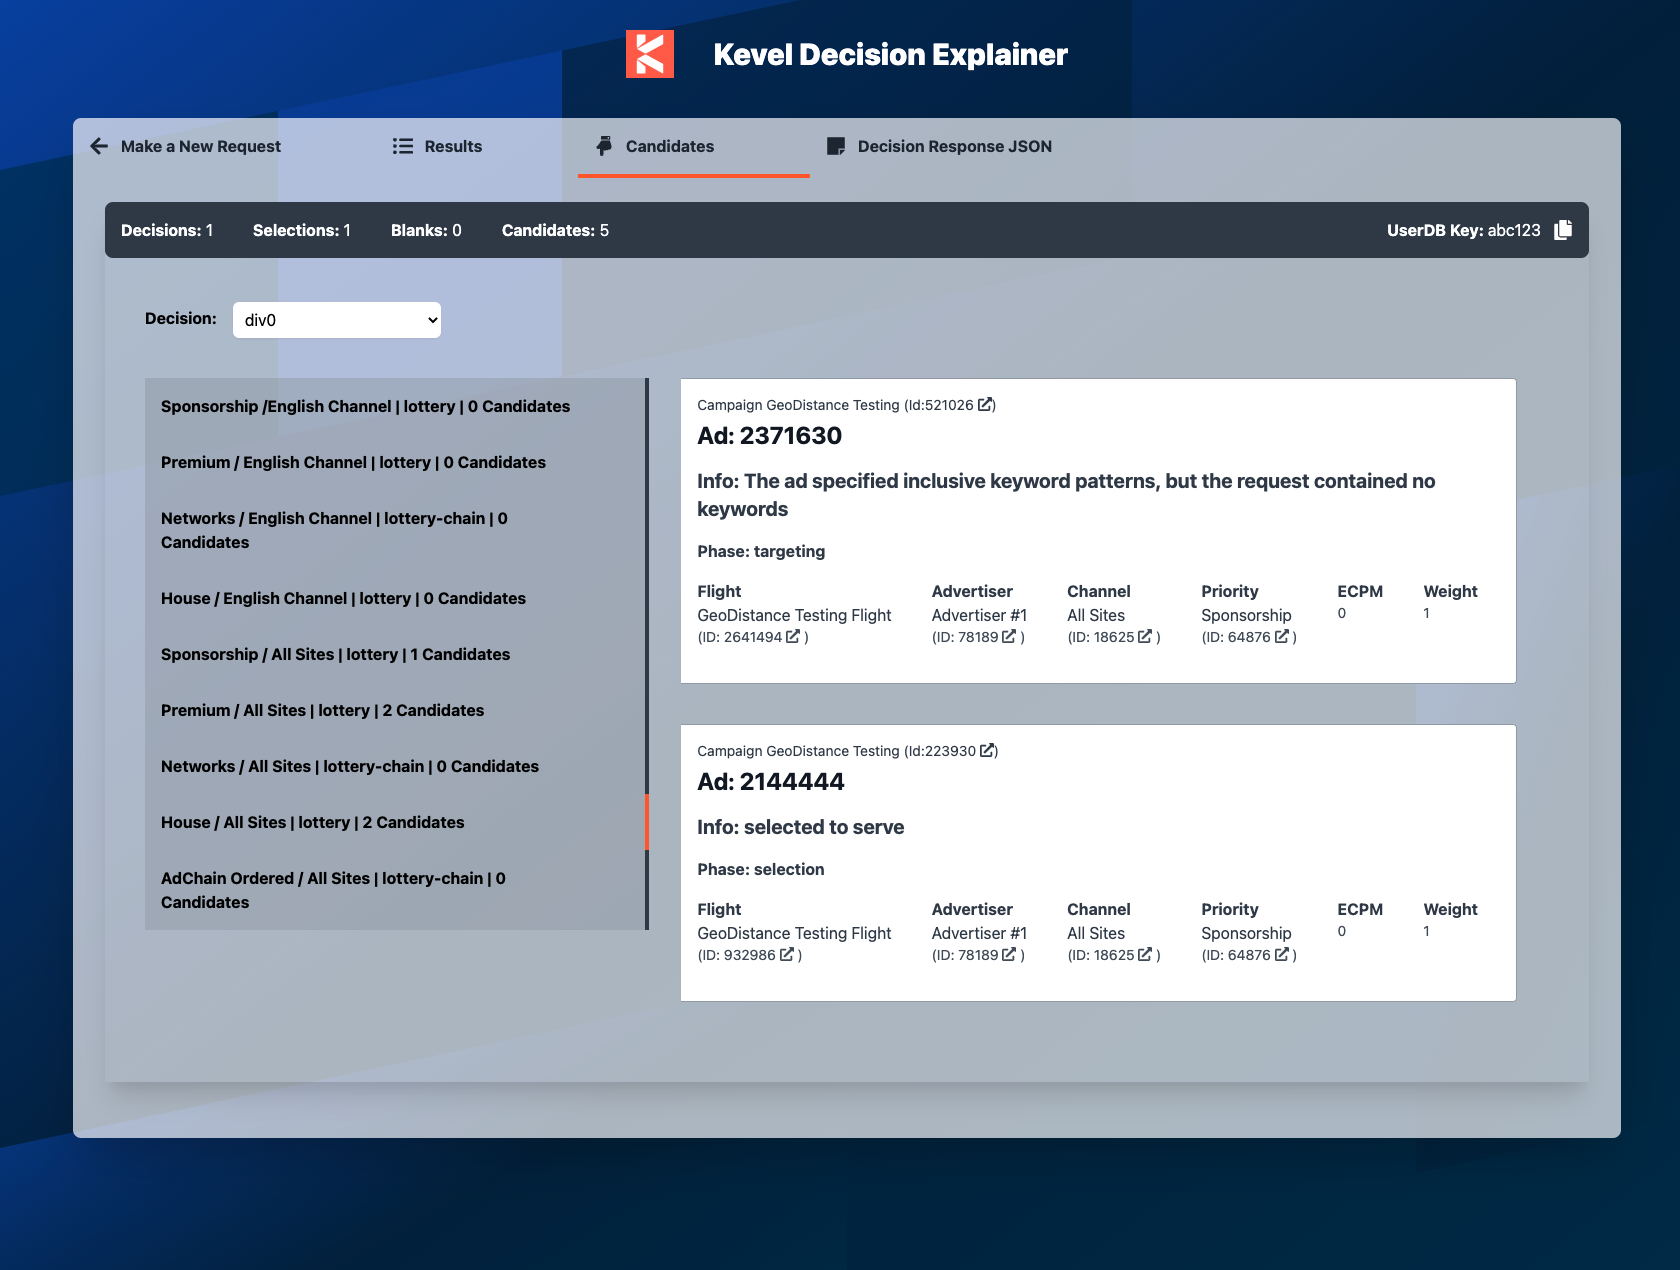Click the Candidates pin icon
This screenshot has height=1270, width=1680.
pos(604,146)
